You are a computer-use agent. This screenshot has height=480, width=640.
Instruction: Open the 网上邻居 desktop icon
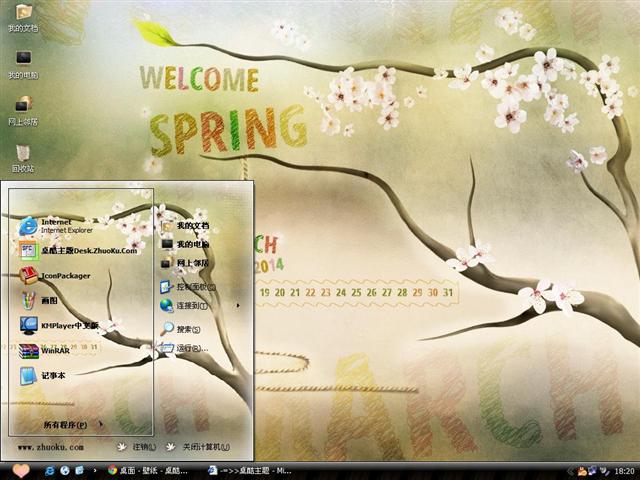point(23,111)
